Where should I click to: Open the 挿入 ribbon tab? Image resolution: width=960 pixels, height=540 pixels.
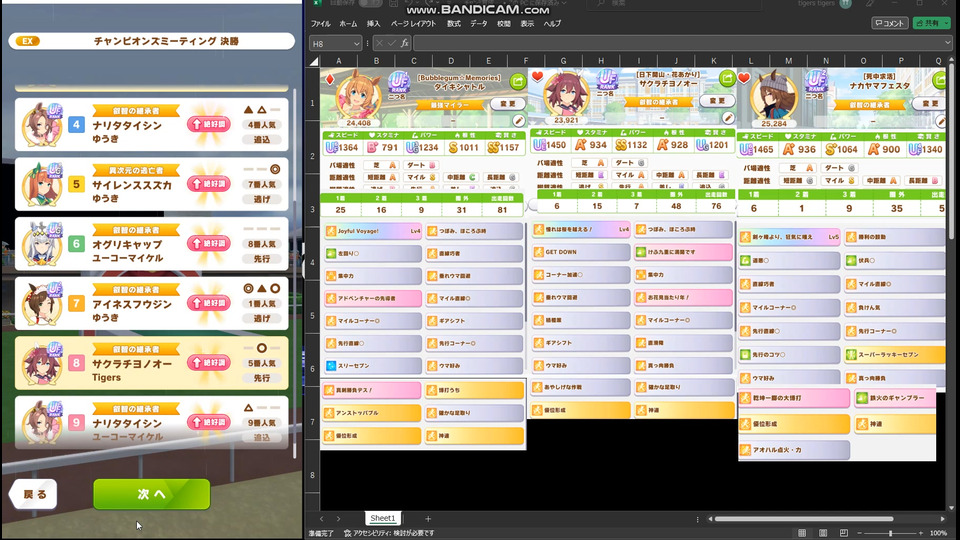click(373, 24)
